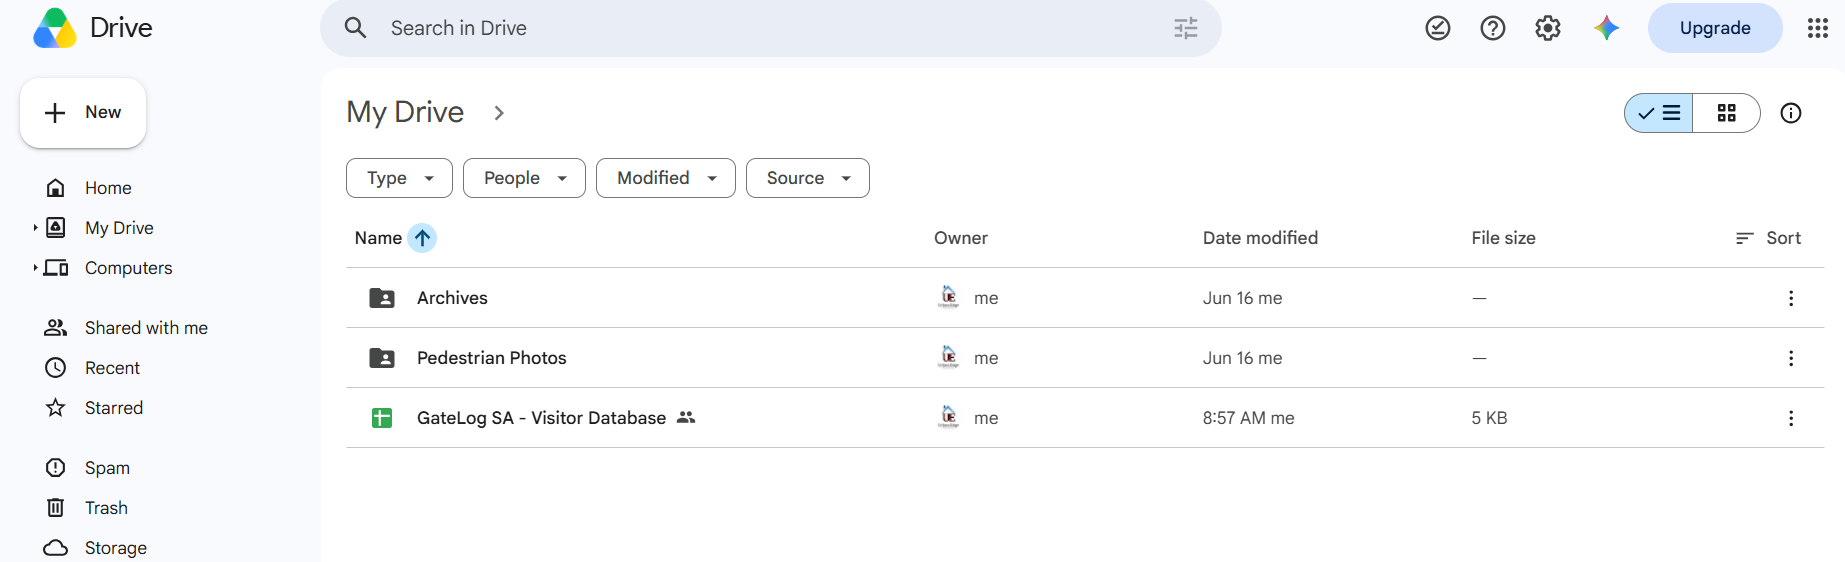Click owner avatar in Archives row
The image size is (1845, 562).
coord(949,297)
